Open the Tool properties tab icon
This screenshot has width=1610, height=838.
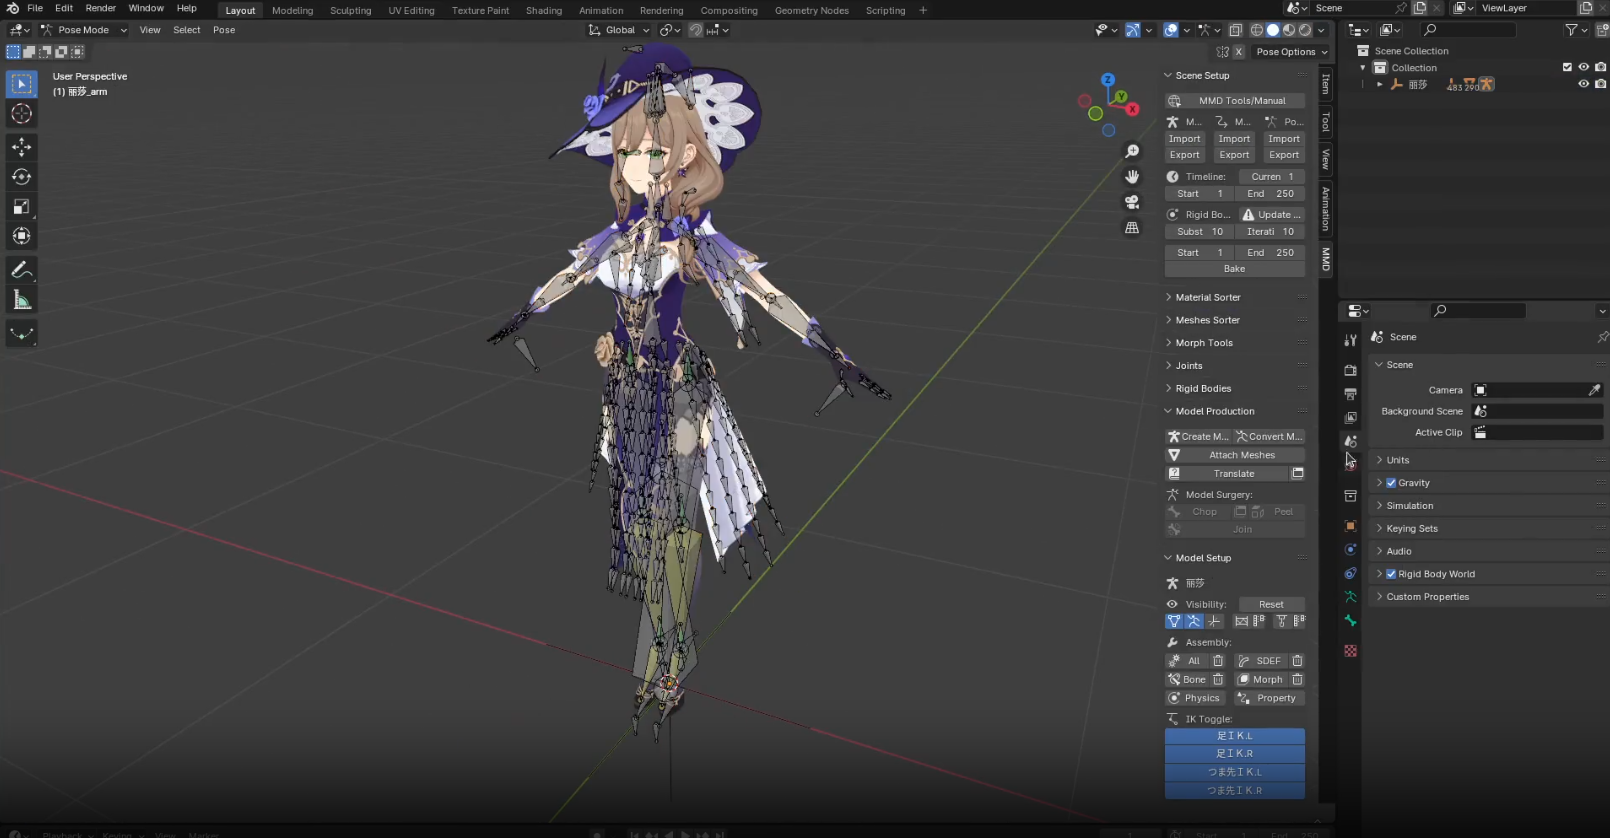point(1351,340)
